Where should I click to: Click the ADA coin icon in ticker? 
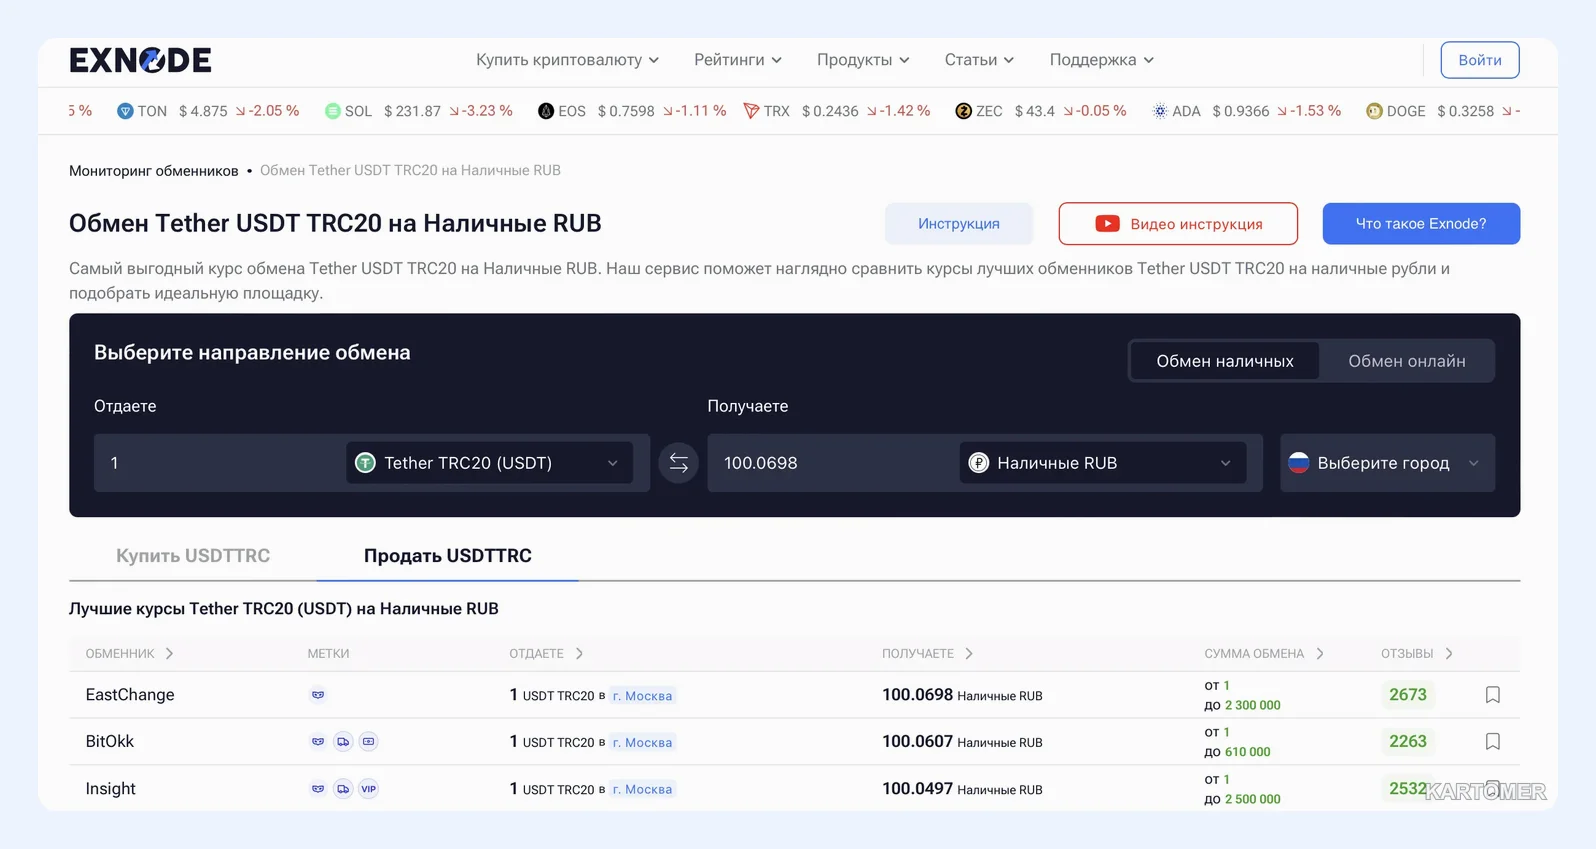click(x=1160, y=111)
